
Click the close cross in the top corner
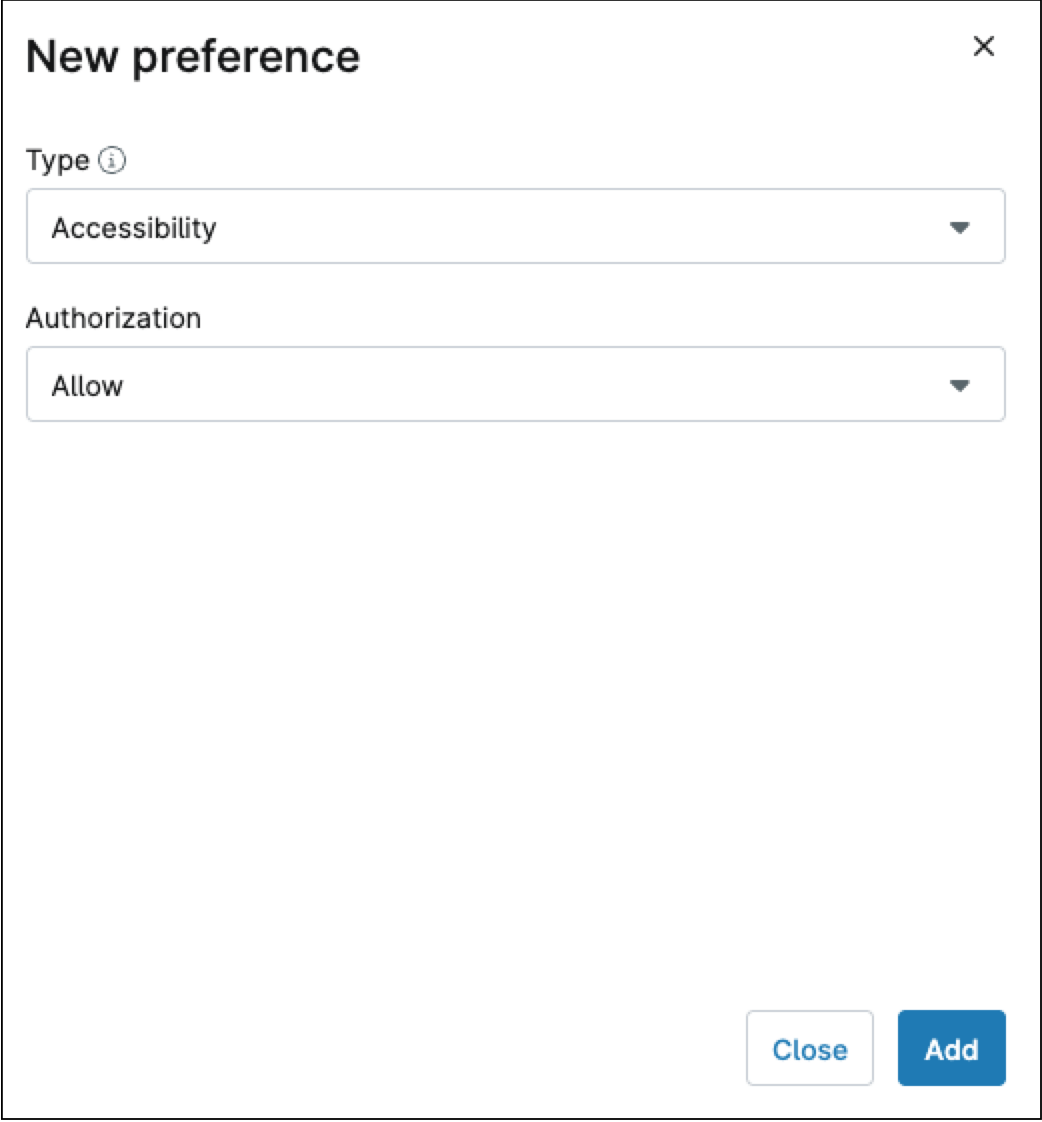[x=985, y=46]
